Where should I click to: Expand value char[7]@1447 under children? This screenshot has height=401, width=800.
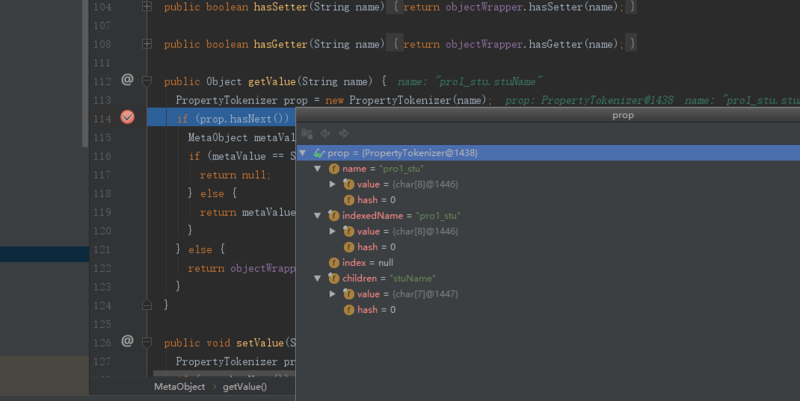click(x=333, y=294)
